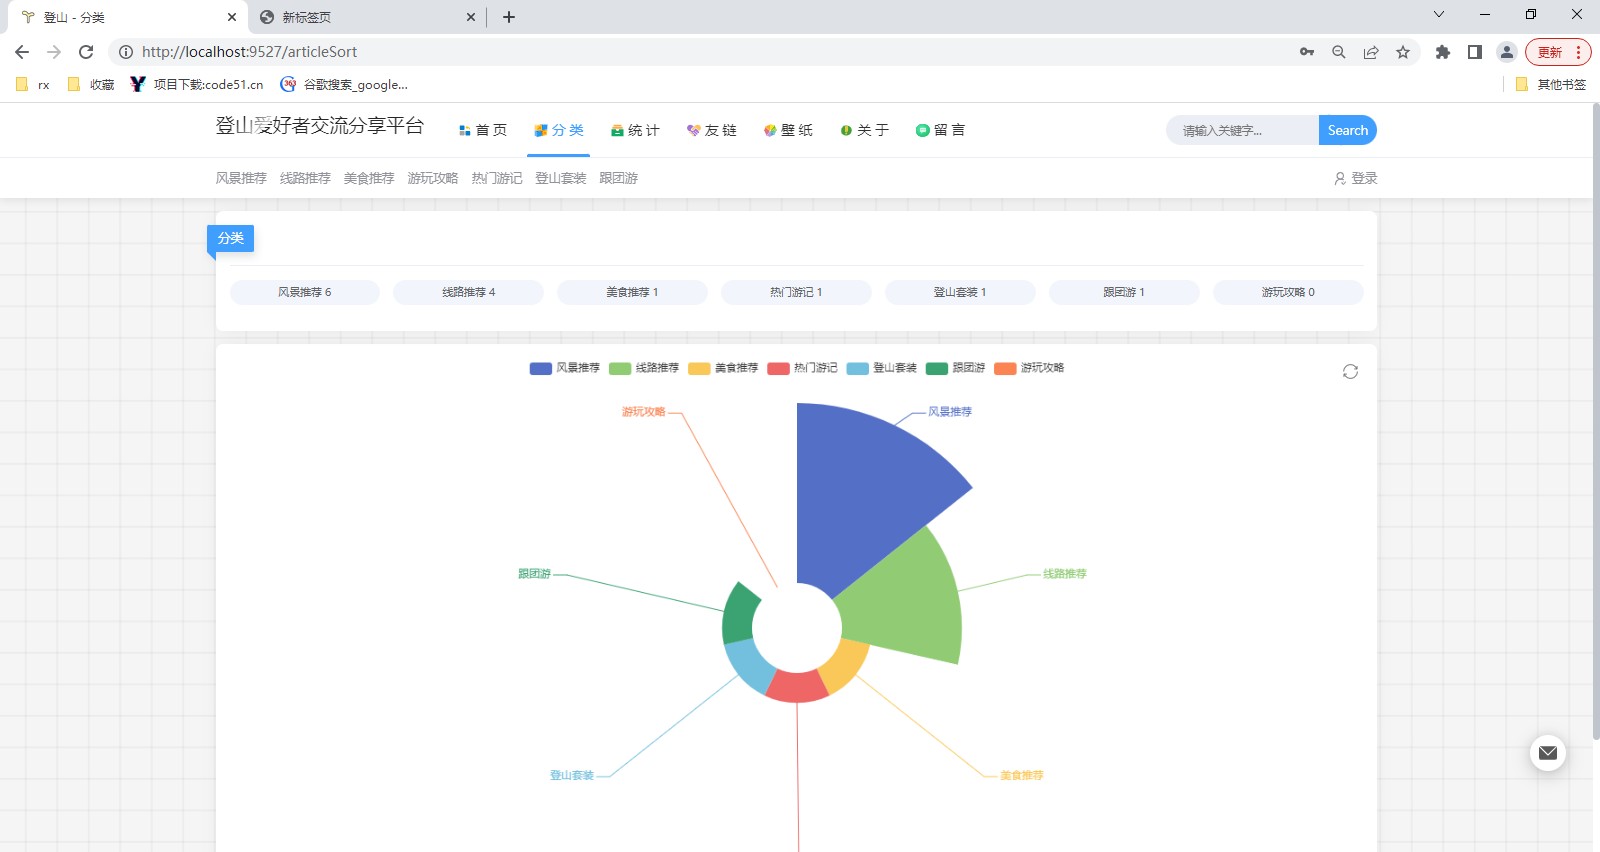
Task: Select the 跟团游 1 category pill
Action: click(1124, 292)
